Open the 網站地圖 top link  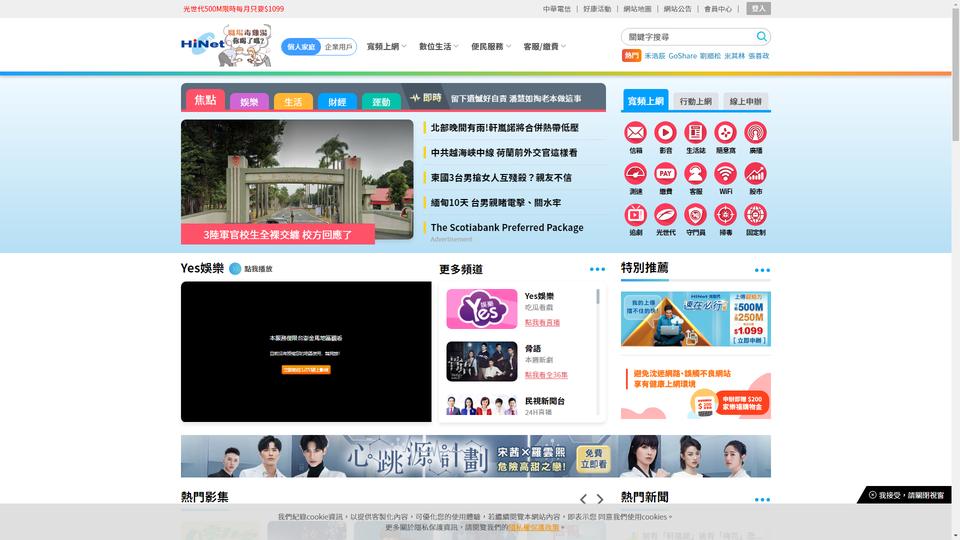(x=637, y=9)
